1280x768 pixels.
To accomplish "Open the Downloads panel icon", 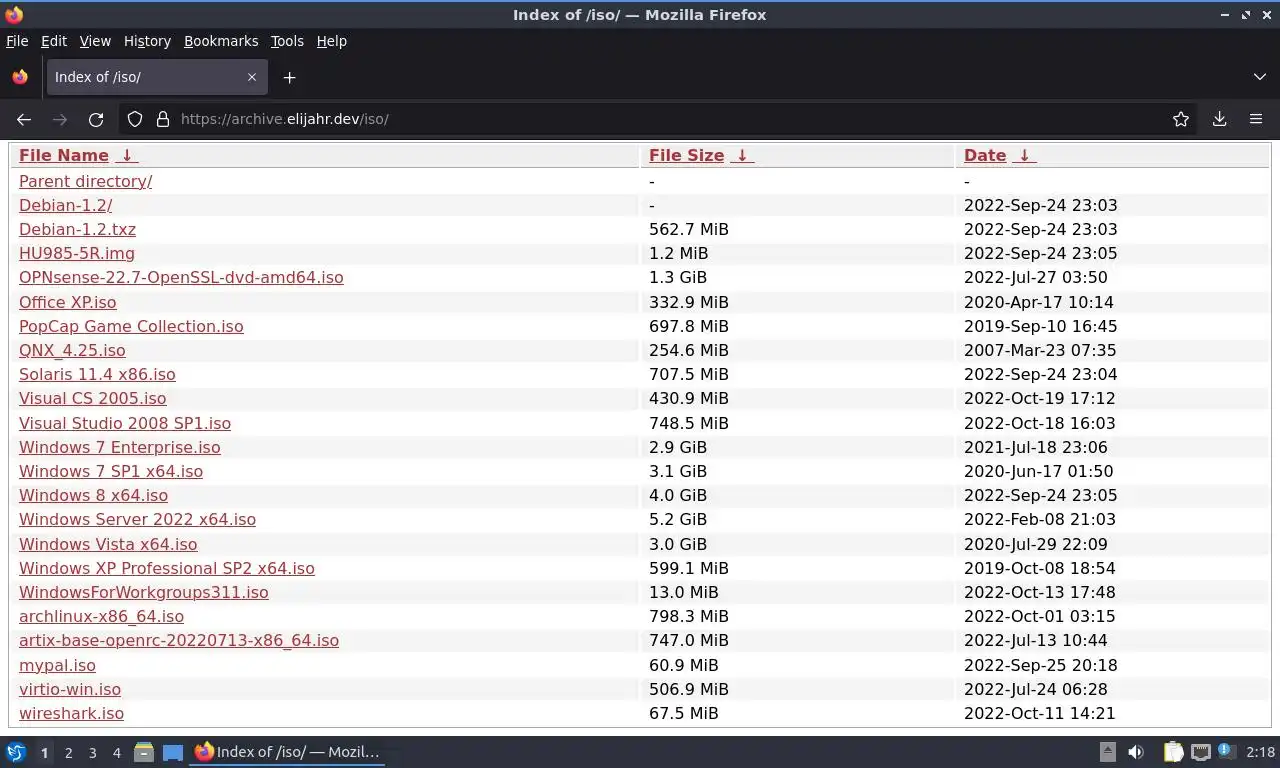I will (x=1219, y=119).
